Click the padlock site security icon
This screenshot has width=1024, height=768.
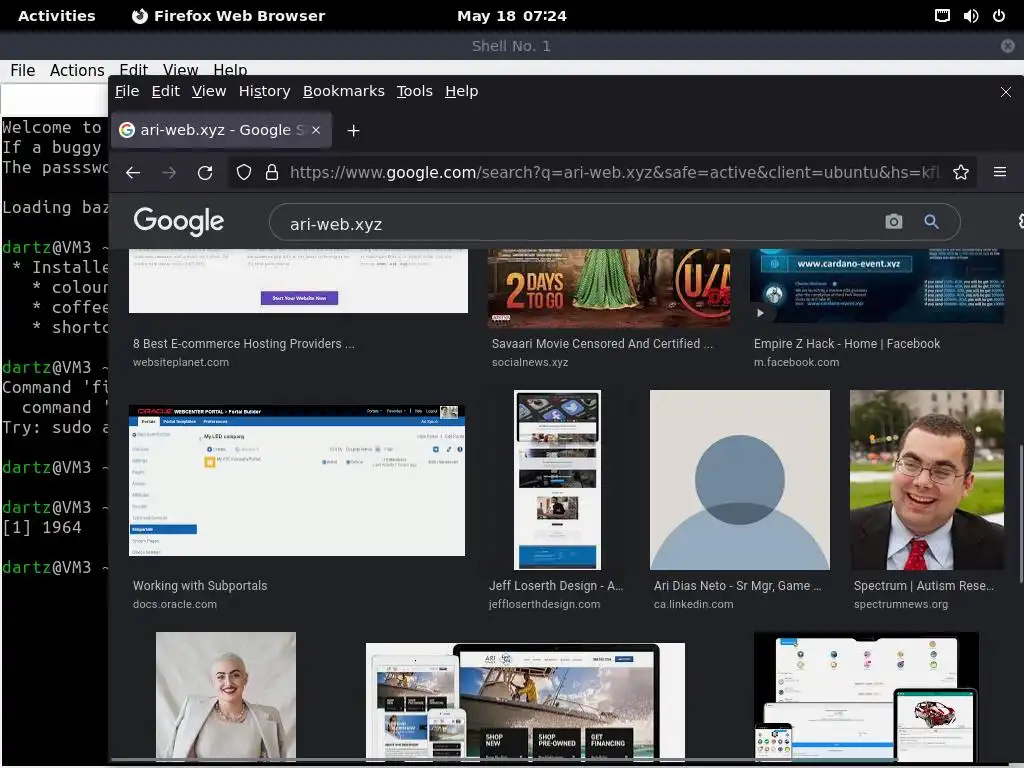(272, 172)
